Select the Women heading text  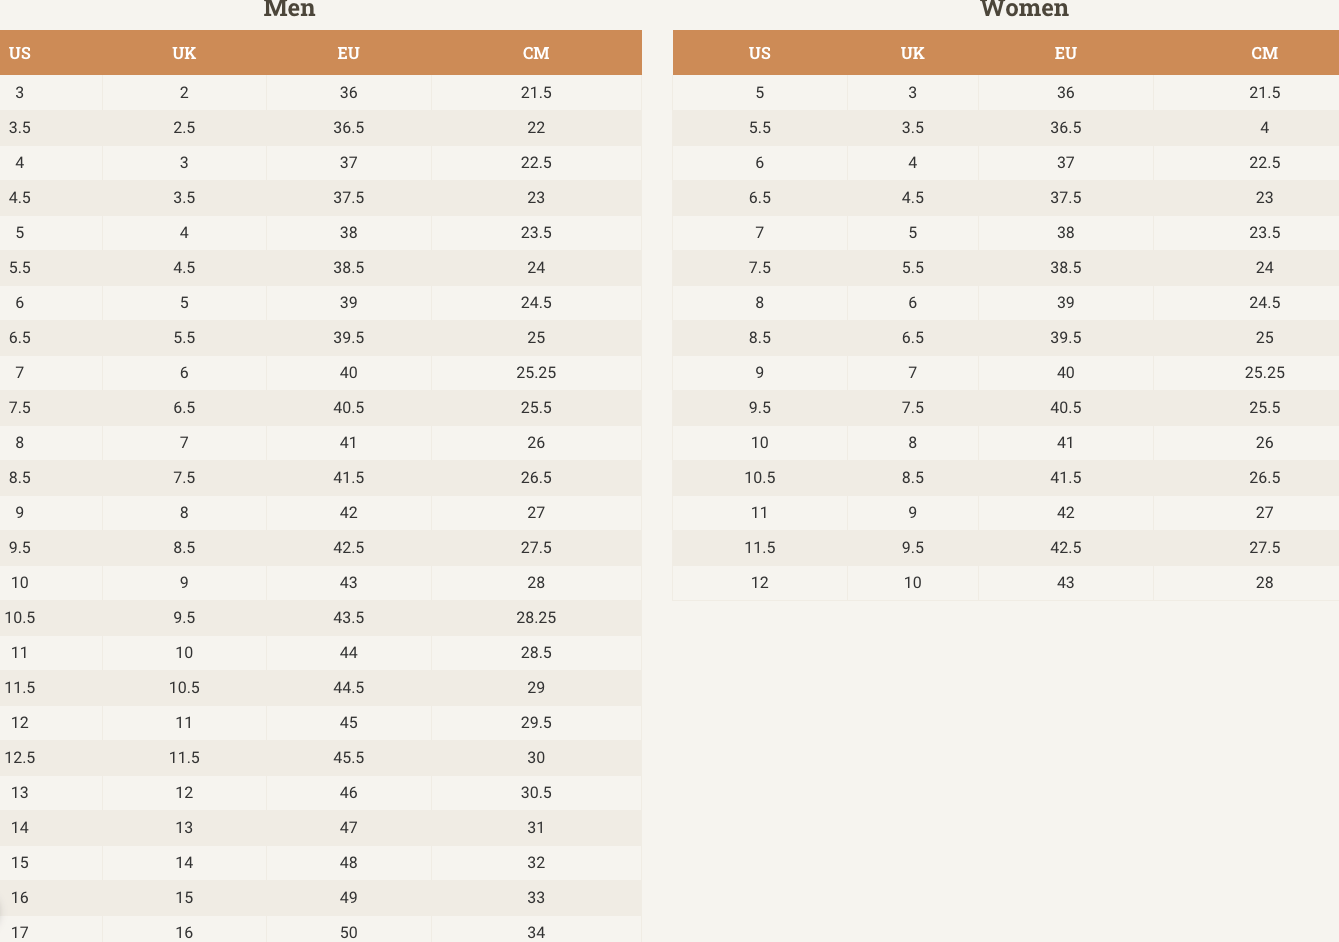[1024, 9]
